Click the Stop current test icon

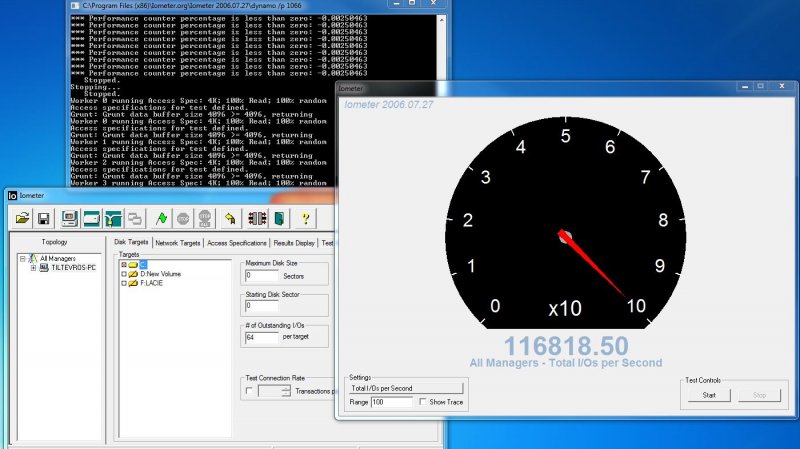tap(183, 219)
